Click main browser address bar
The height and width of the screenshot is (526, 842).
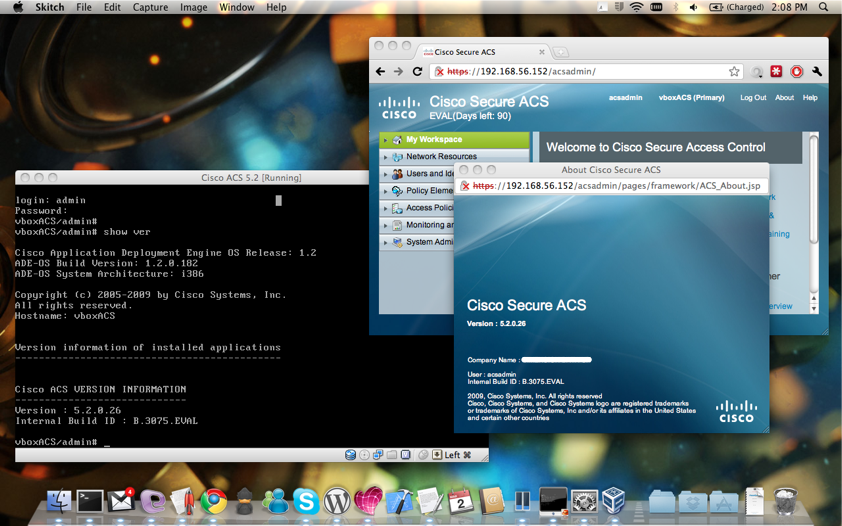586,71
